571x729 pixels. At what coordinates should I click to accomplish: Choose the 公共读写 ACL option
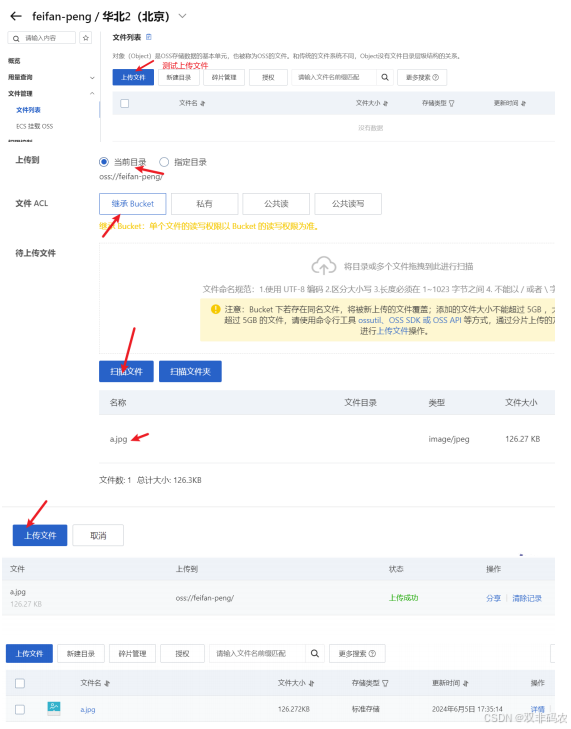pyautogui.click(x=348, y=204)
